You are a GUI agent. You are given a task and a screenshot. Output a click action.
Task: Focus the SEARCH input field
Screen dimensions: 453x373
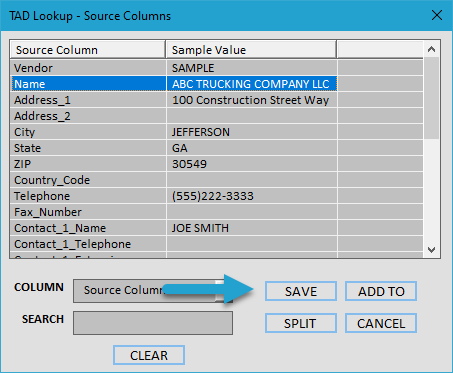[x=153, y=323]
